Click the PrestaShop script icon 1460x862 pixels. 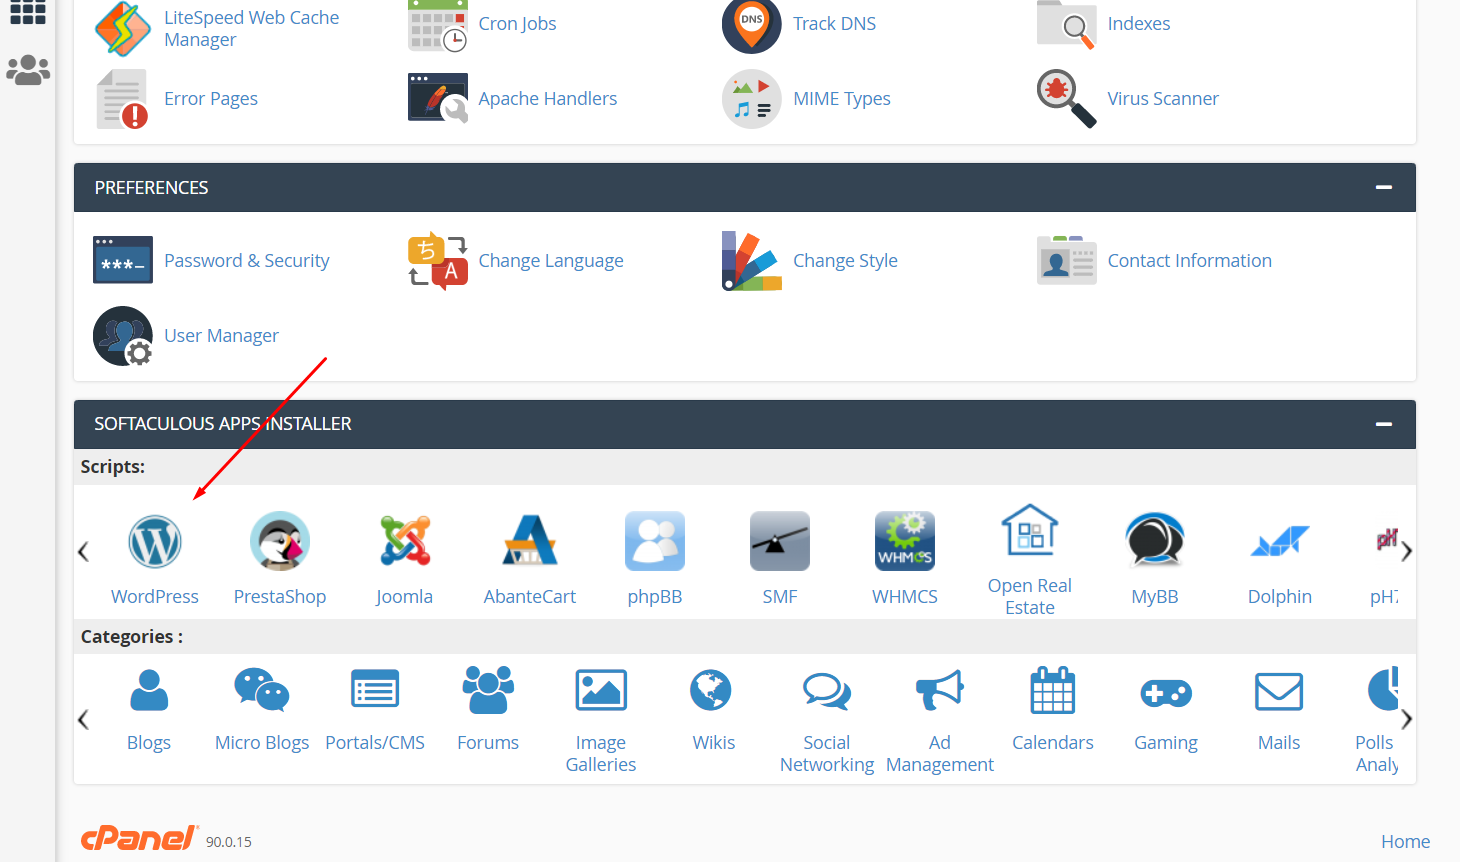coord(280,542)
